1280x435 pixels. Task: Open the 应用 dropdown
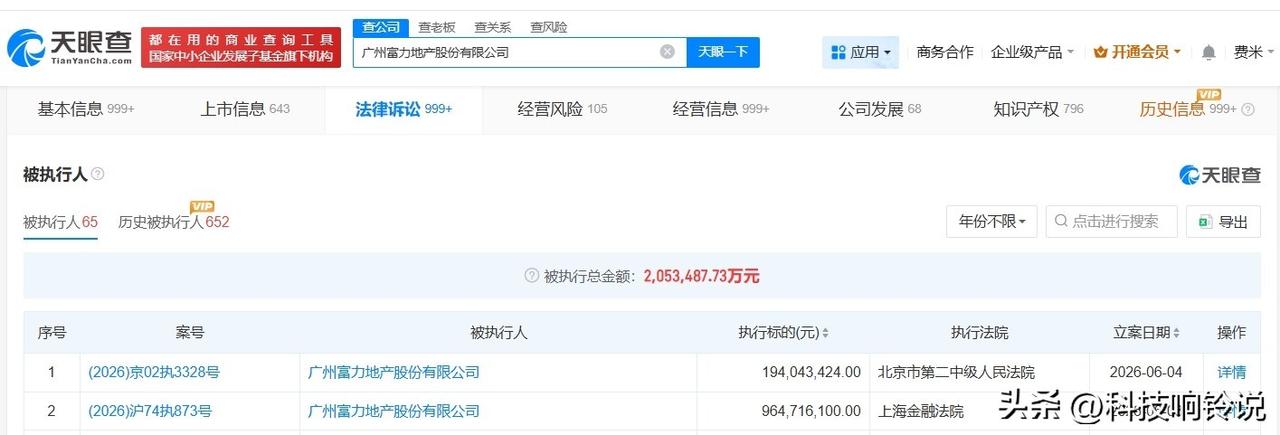861,52
